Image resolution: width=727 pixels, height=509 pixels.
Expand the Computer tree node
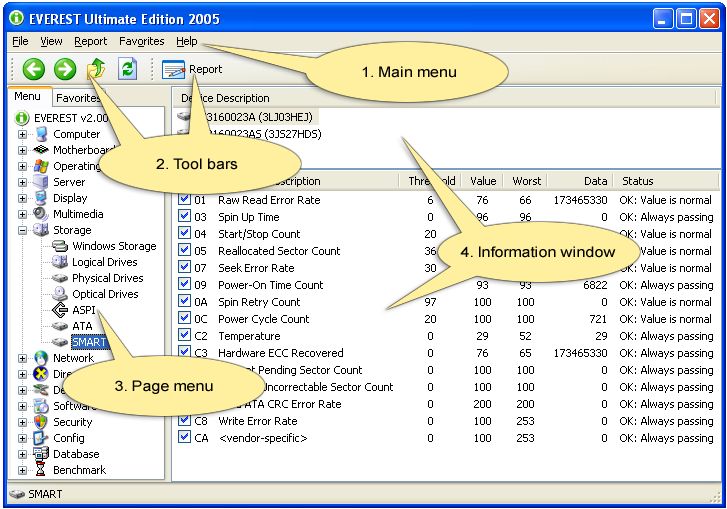(22, 134)
